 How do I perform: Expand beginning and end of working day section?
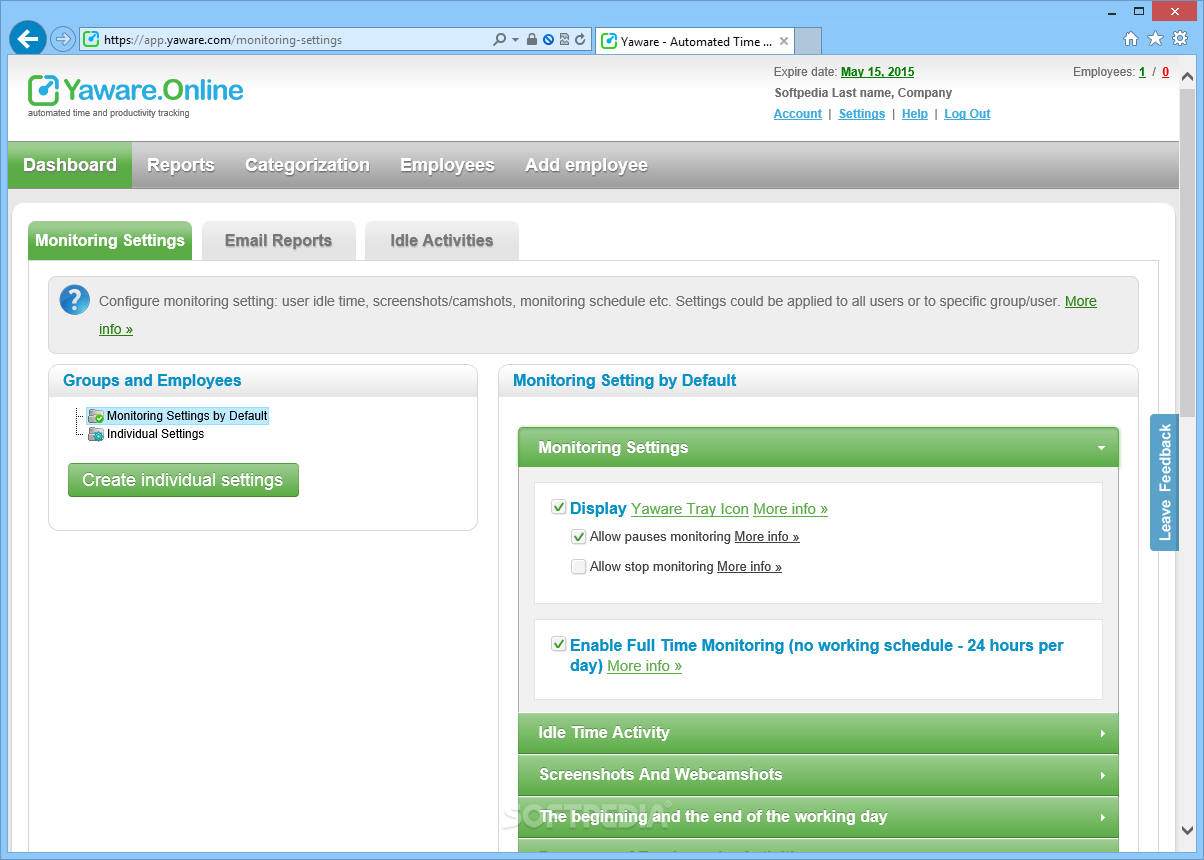[818, 817]
